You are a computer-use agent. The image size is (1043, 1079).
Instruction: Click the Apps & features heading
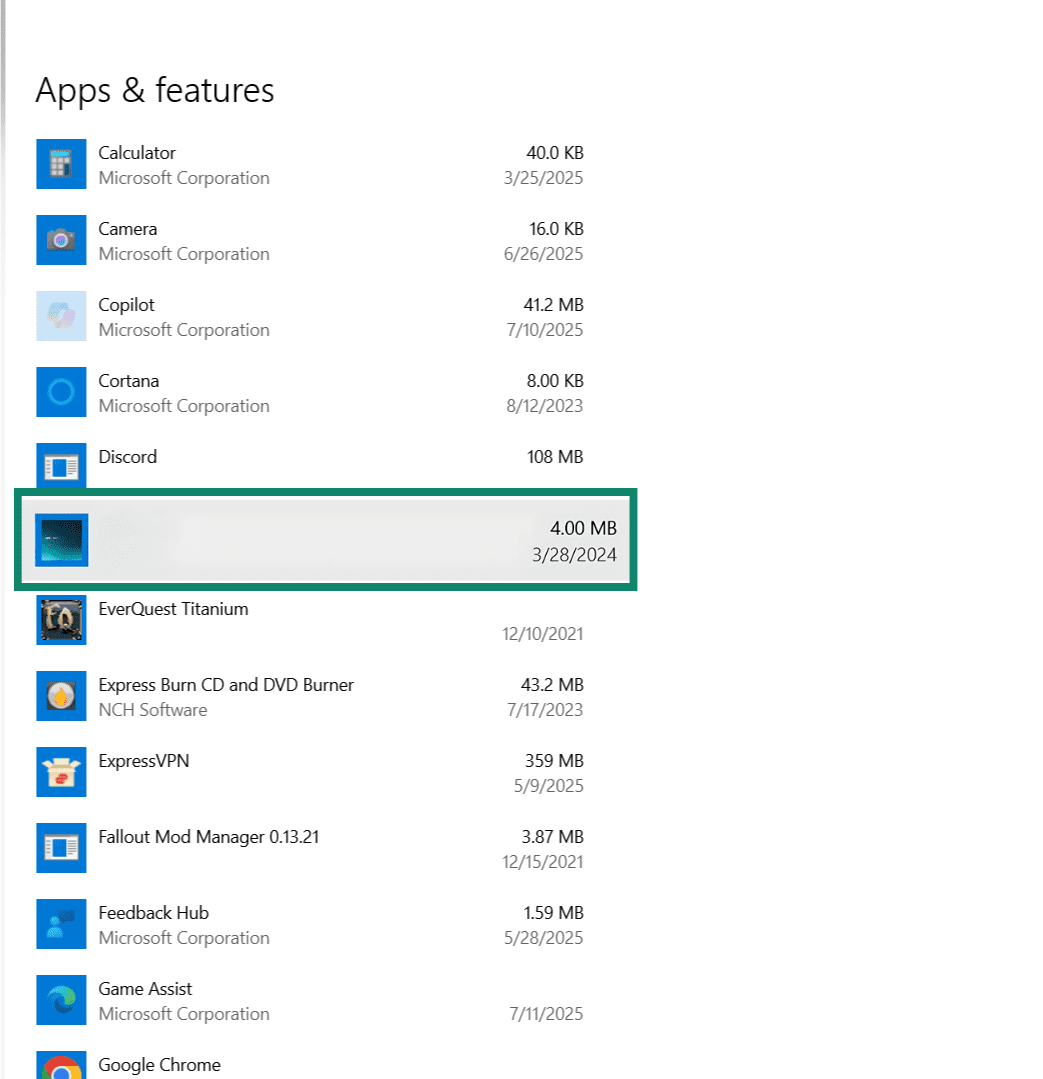coord(155,91)
